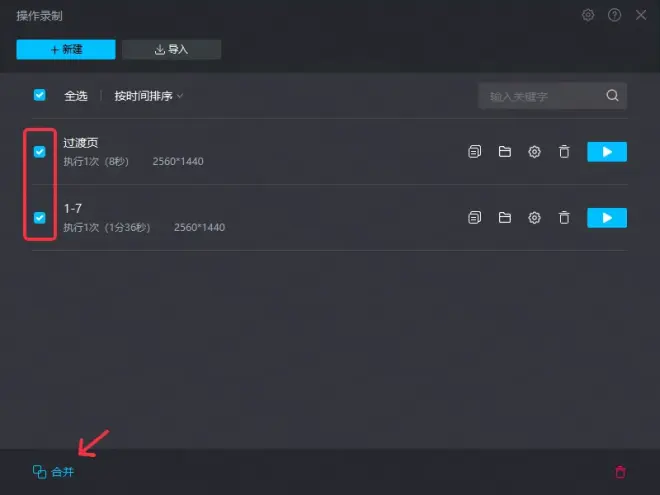Focus the 输入关键字 search field
Screen dimensions: 660x495
click(x=552, y=96)
